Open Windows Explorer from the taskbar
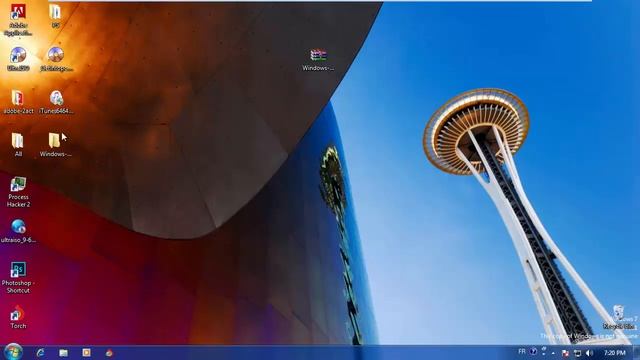 [63, 353]
